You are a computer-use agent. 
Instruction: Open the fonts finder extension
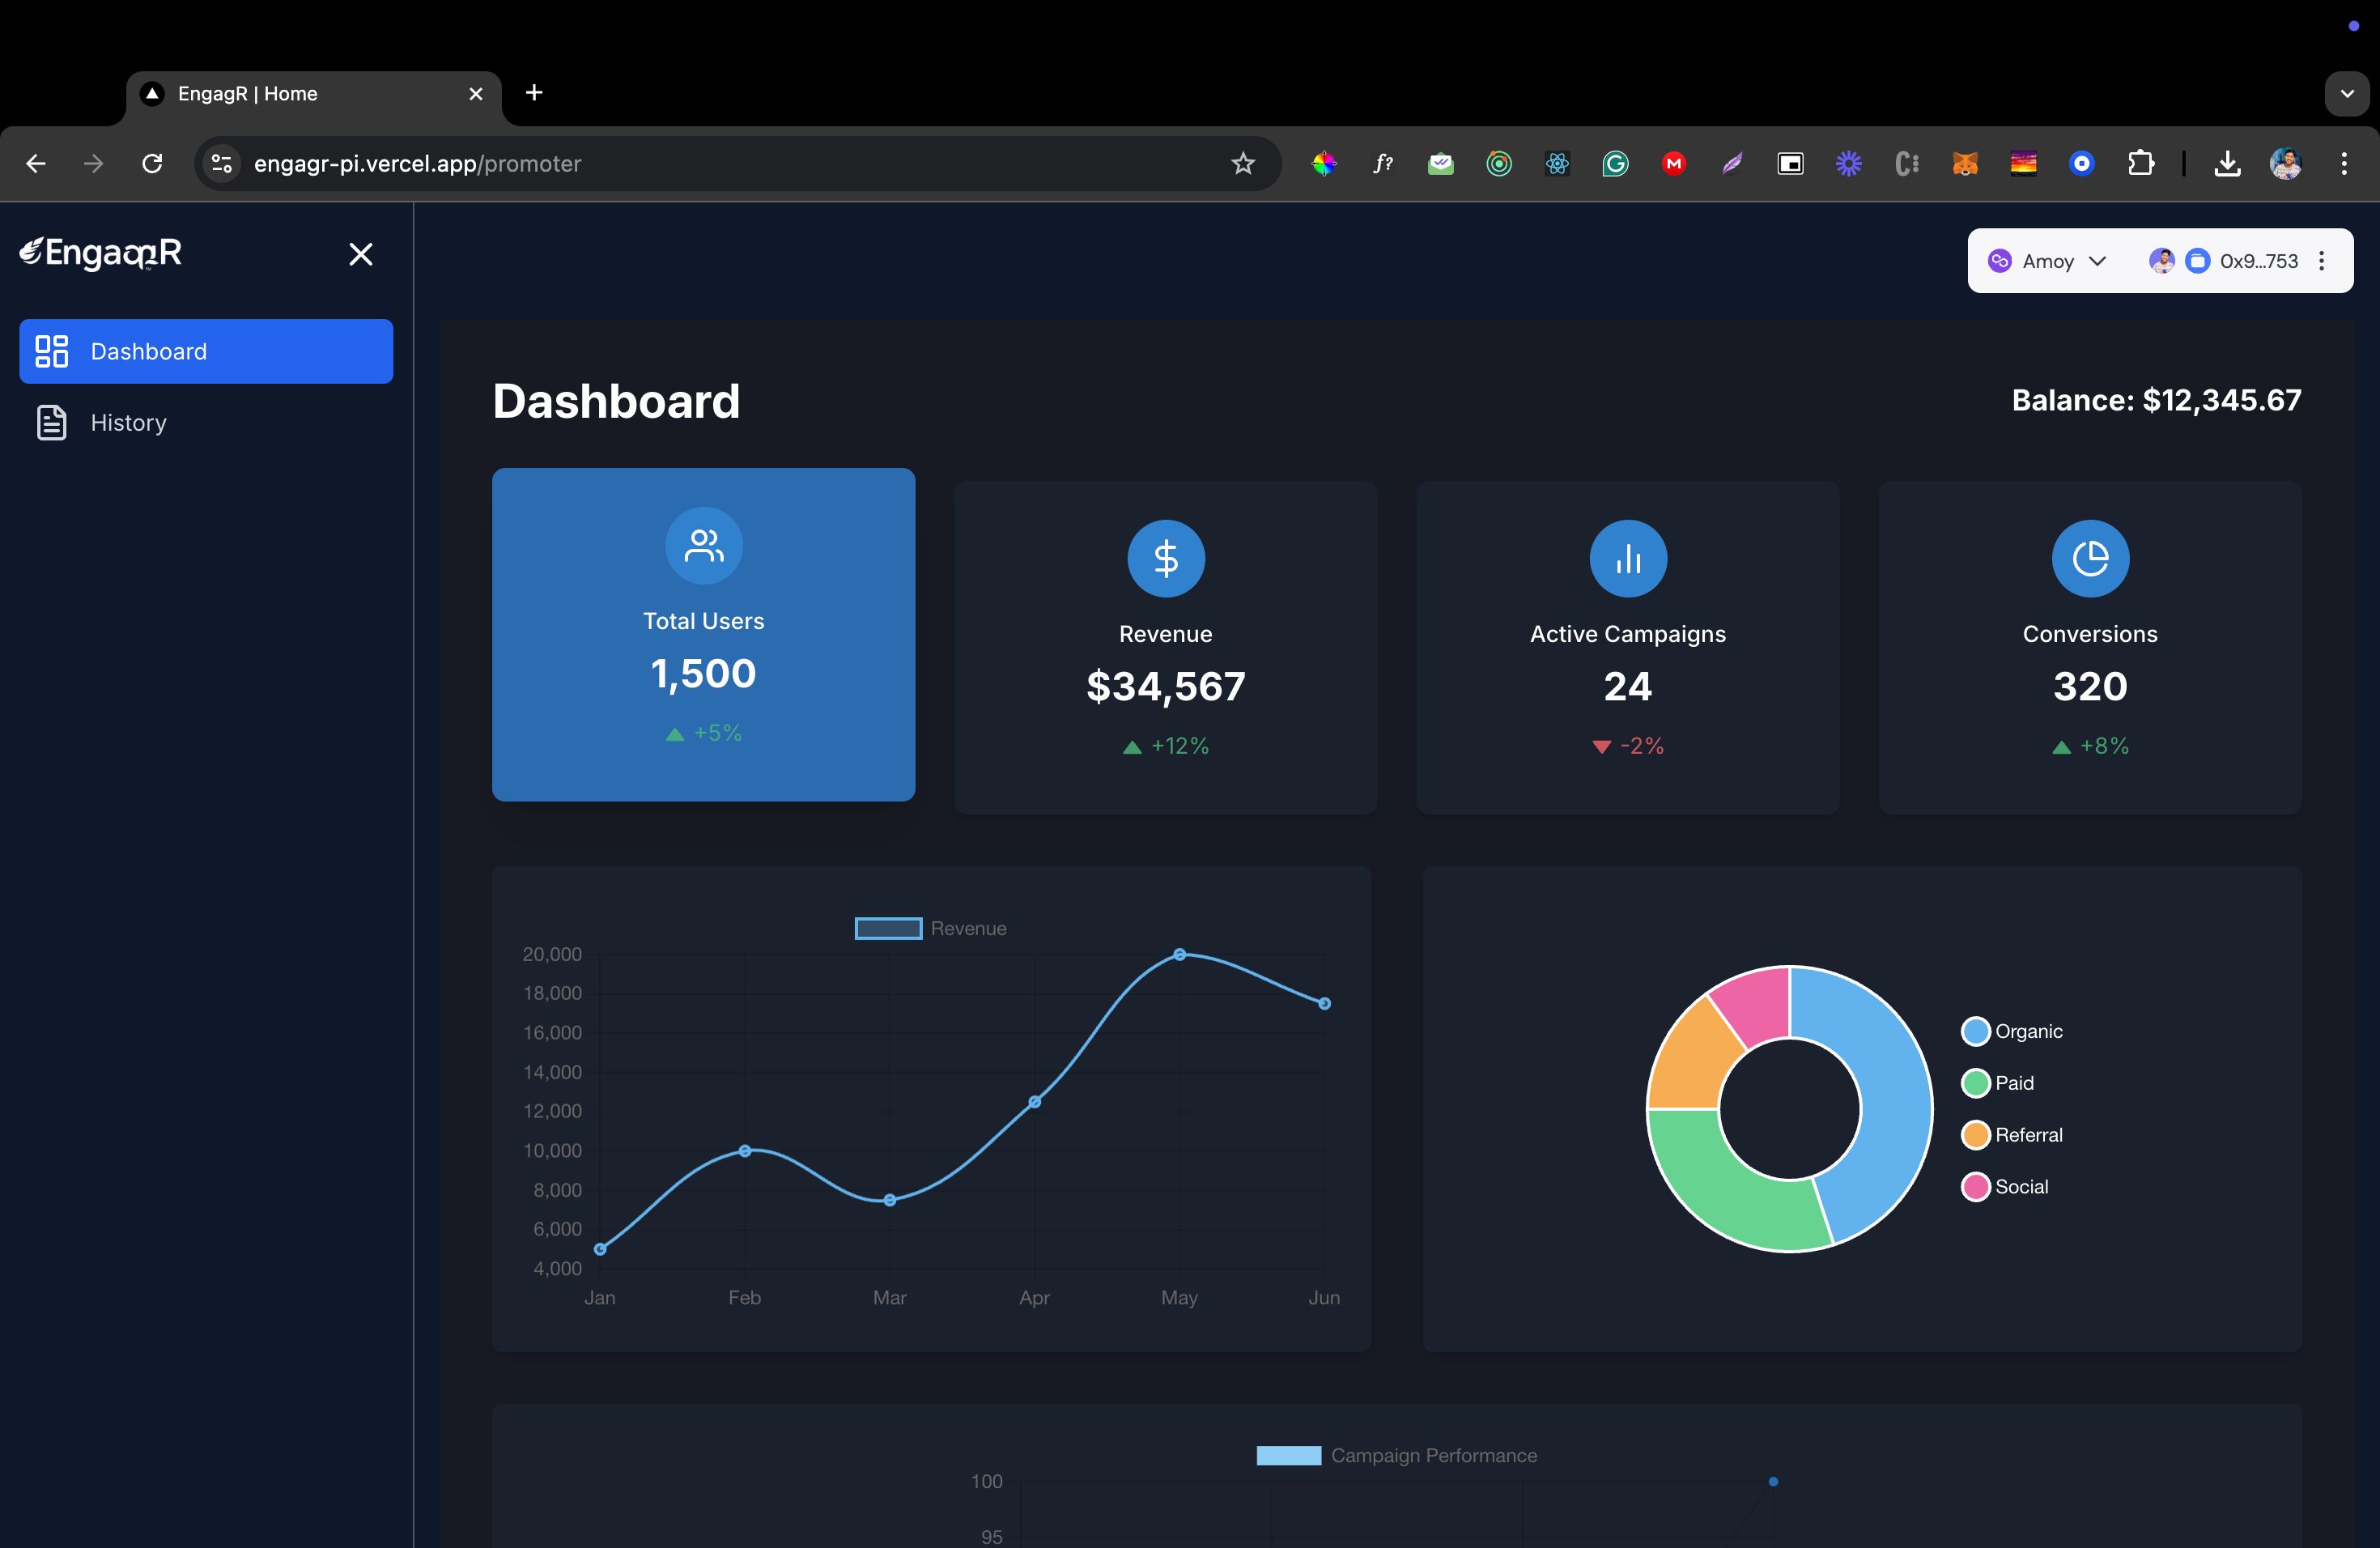(1382, 163)
